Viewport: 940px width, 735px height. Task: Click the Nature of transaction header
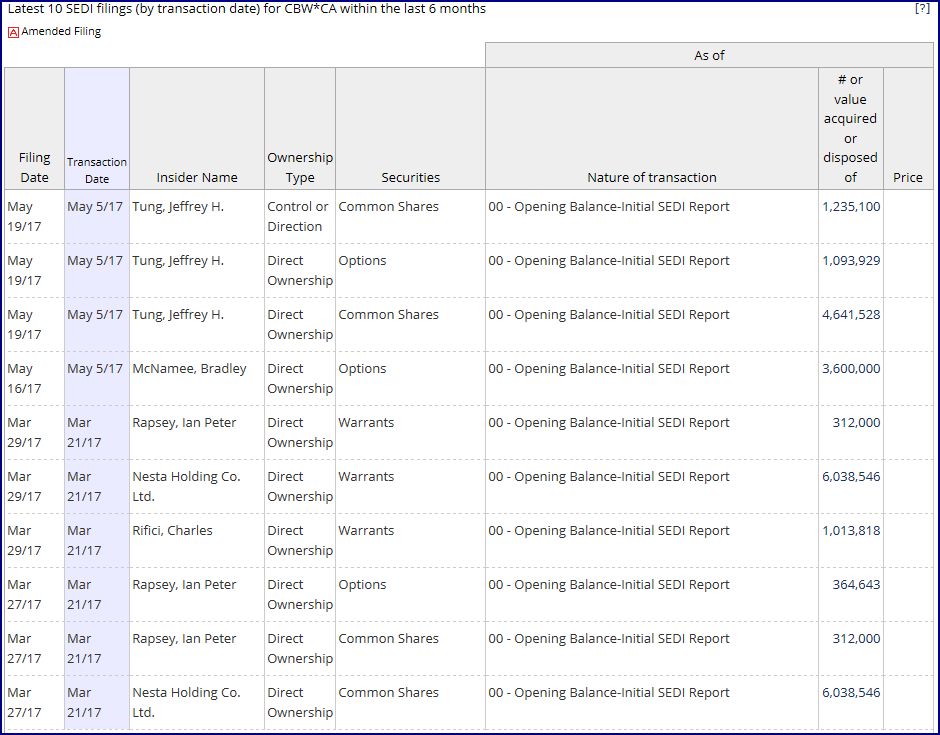(652, 177)
